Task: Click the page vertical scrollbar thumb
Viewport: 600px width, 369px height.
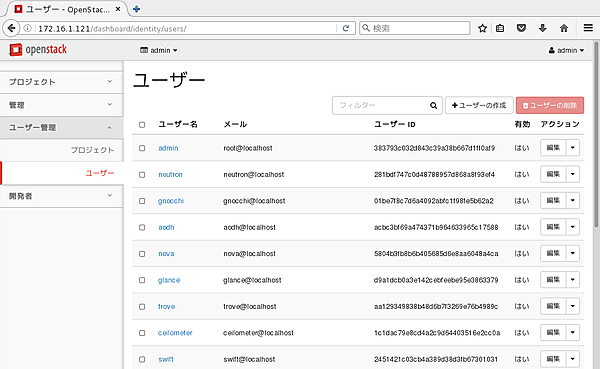Action: coord(597,134)
